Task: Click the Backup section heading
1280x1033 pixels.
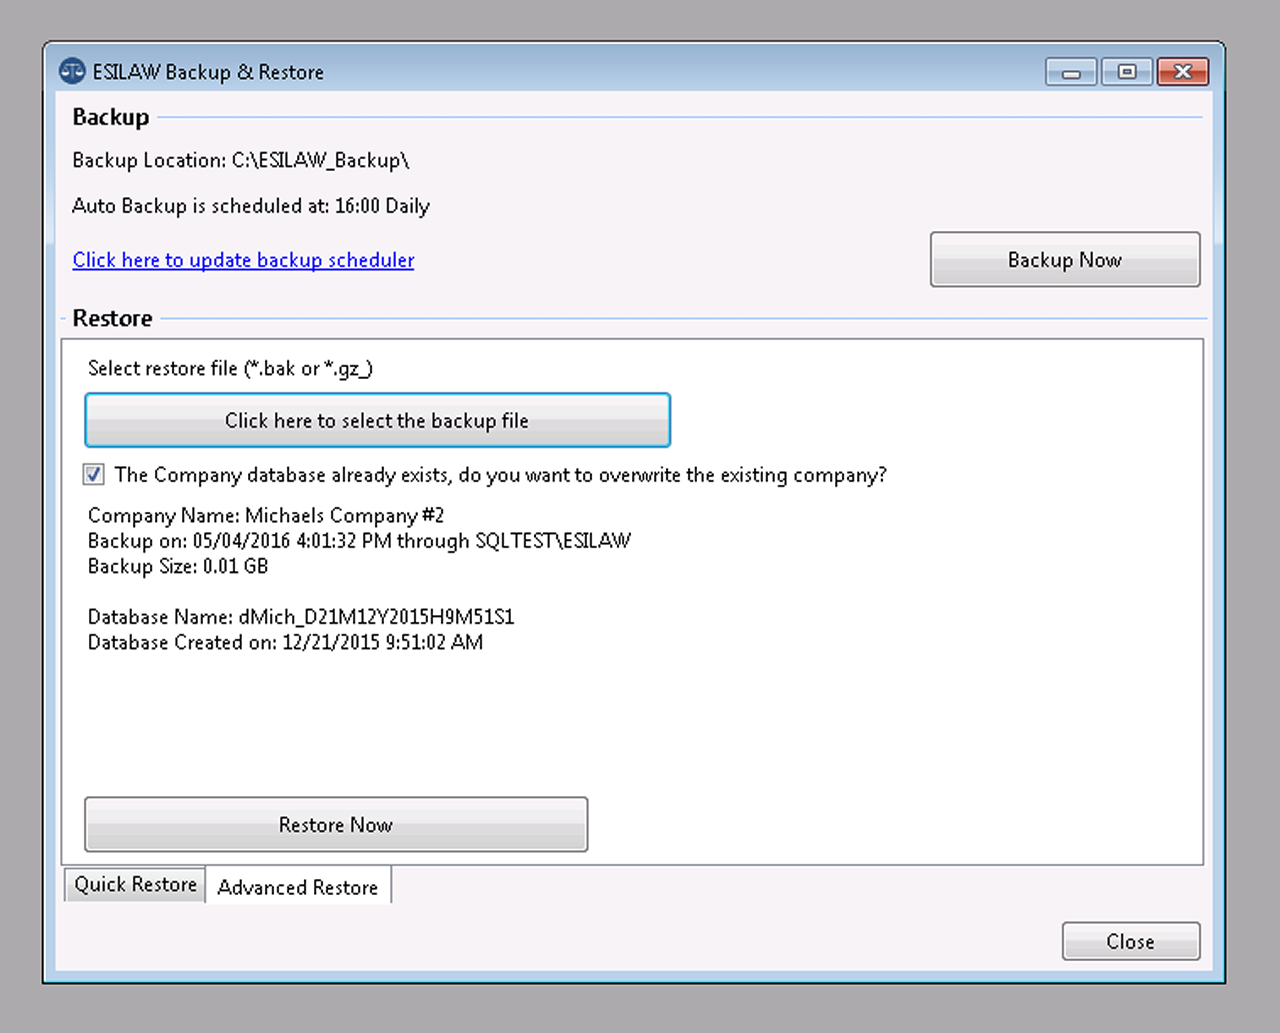Action: 111,117
